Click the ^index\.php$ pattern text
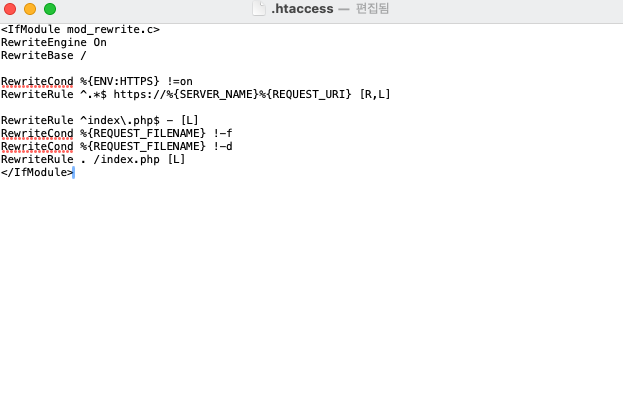 click(120, 120)
